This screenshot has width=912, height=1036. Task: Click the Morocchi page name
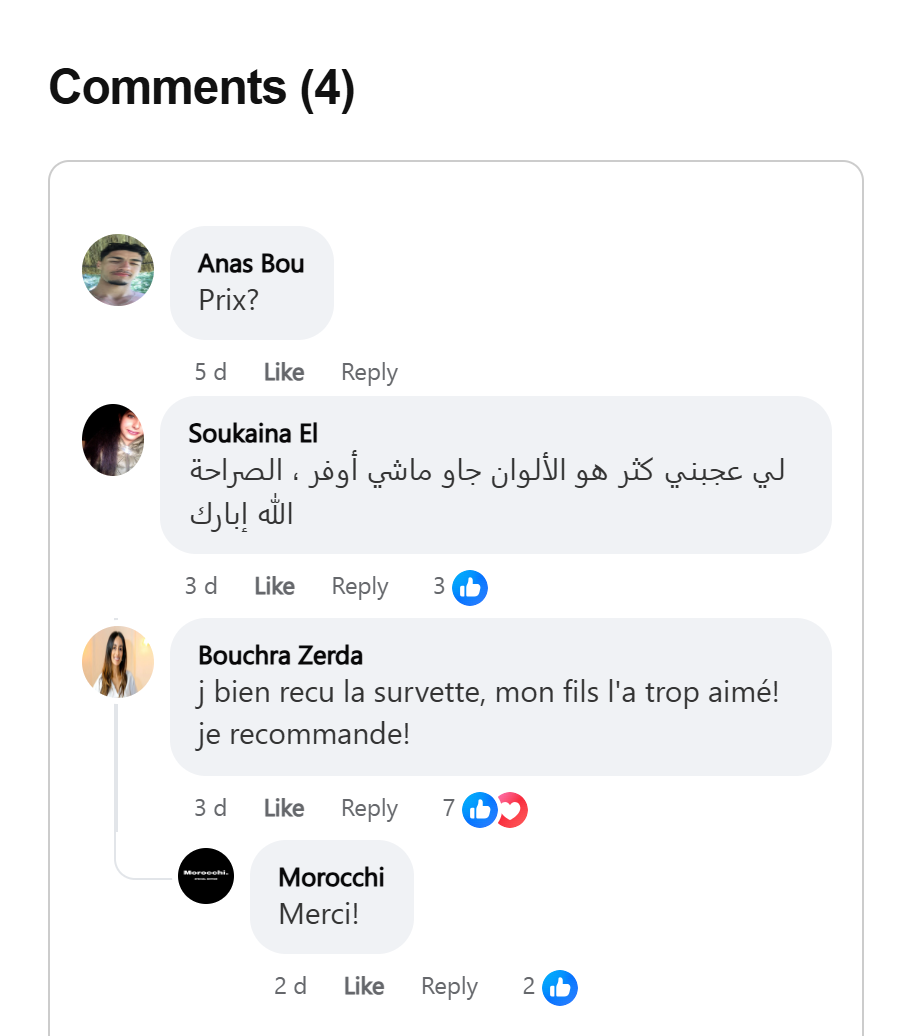click(331, 878)
